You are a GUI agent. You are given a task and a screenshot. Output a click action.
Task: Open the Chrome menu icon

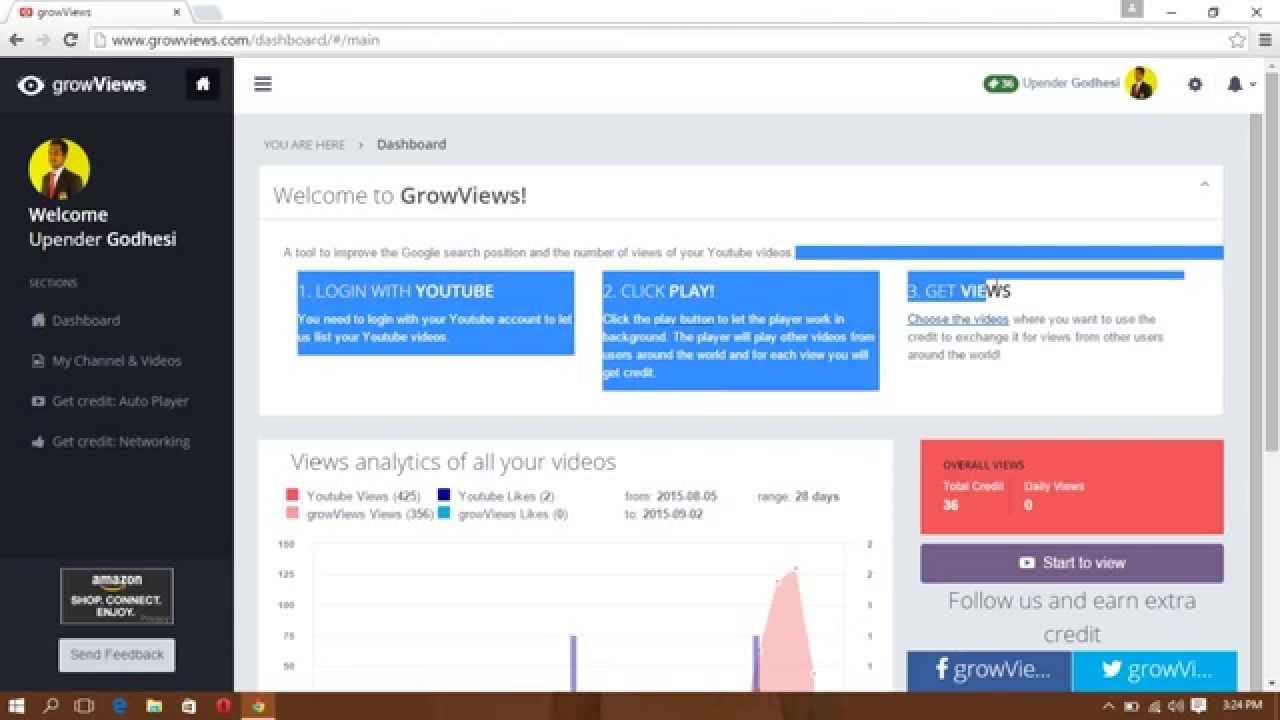coord(1264,40)
